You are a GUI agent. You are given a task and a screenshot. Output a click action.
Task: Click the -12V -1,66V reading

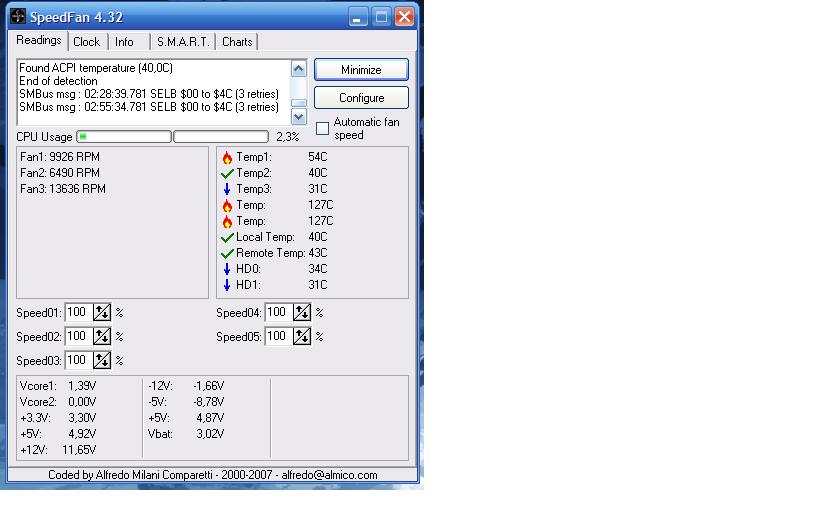186,386
